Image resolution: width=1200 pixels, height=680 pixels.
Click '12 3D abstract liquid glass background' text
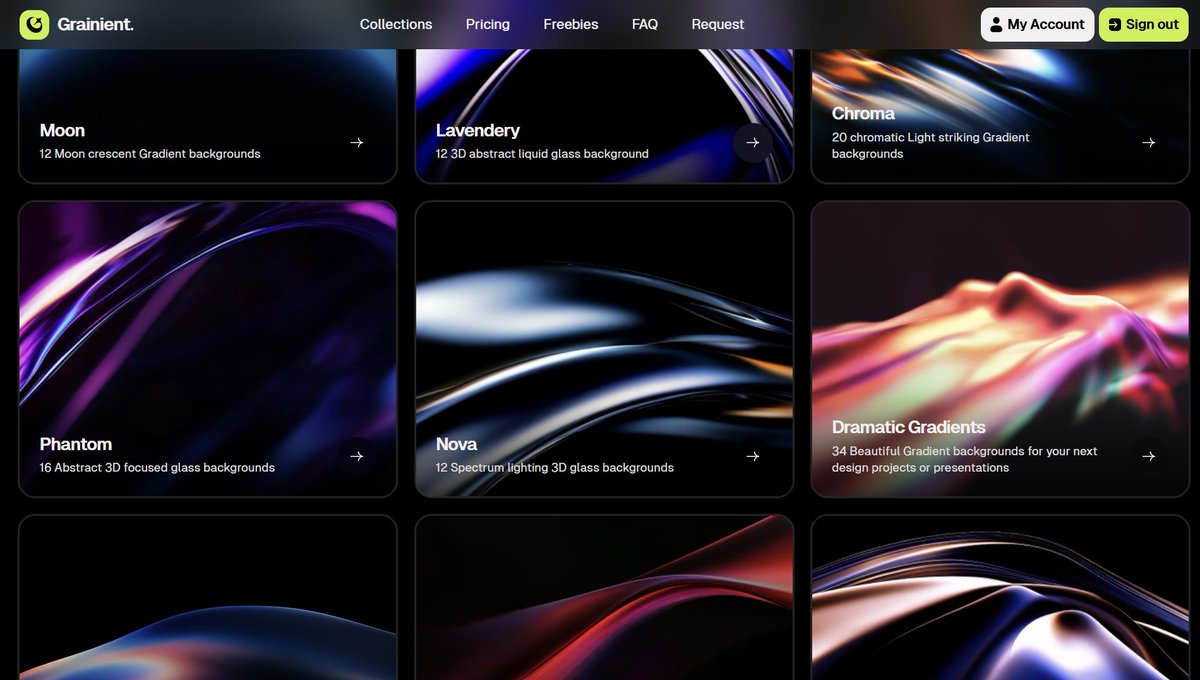(542, 154)
